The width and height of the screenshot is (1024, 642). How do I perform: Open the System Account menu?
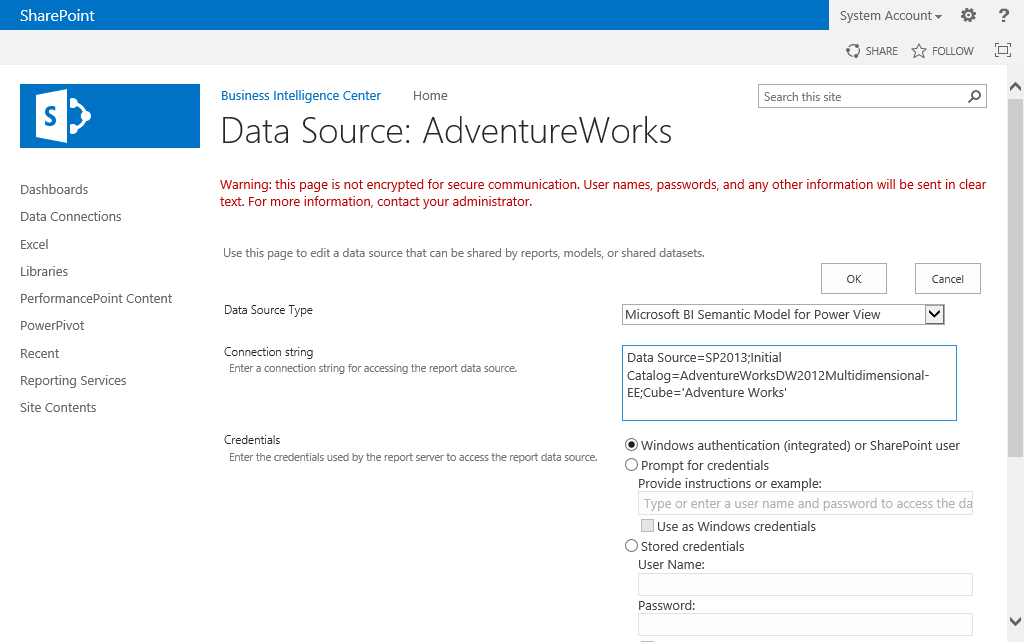point(890,15)
